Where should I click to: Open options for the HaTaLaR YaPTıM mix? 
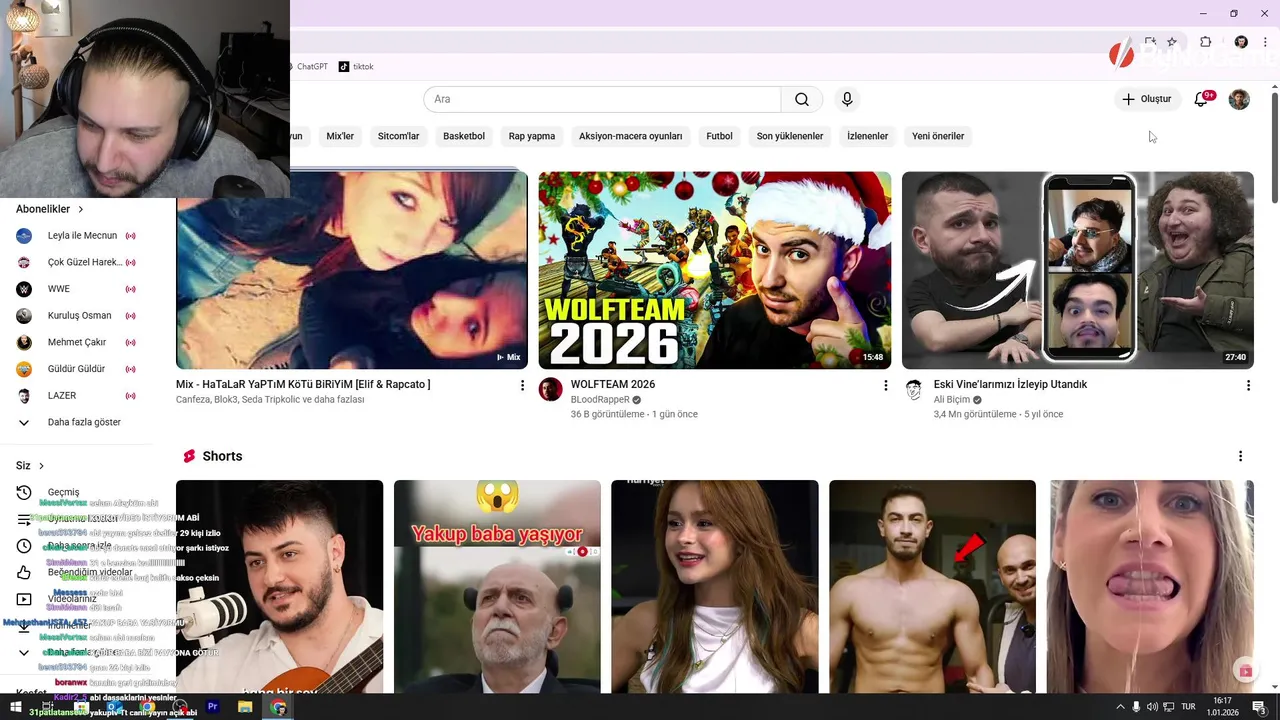[x=521, y=385]
